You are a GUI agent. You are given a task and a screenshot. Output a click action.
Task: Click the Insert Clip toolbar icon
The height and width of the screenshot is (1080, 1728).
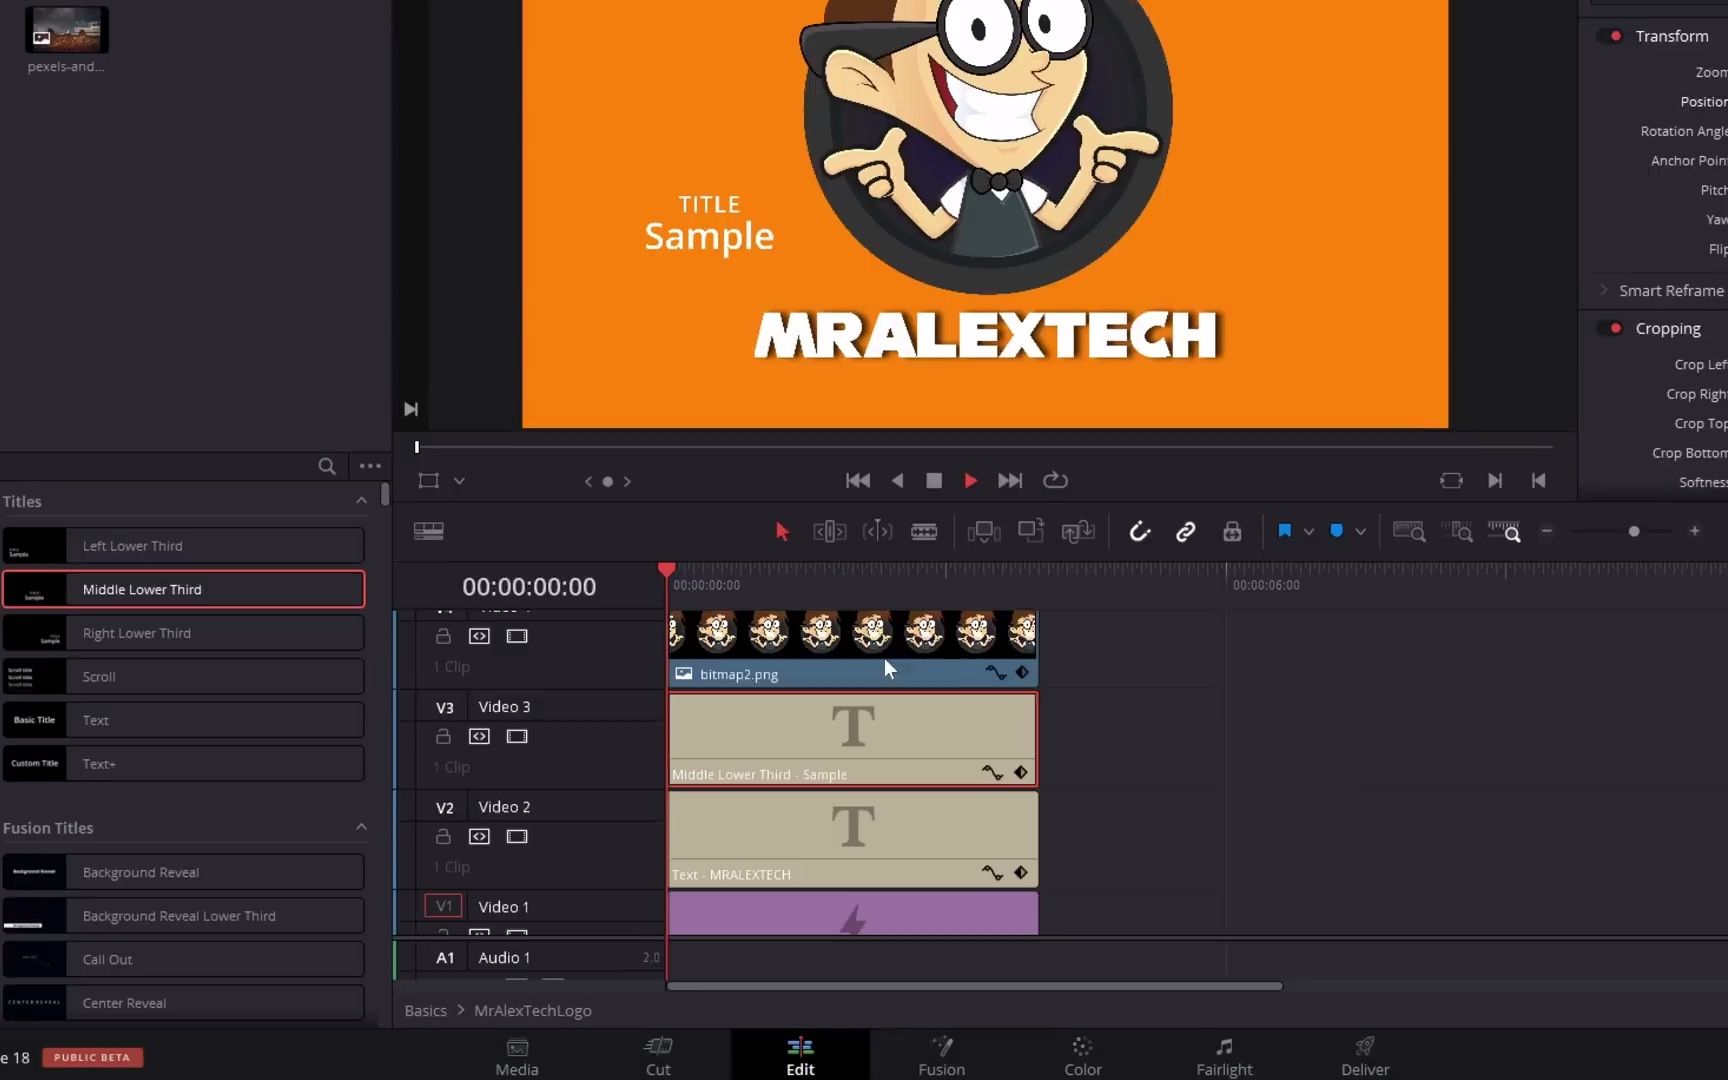click(984, 532)
